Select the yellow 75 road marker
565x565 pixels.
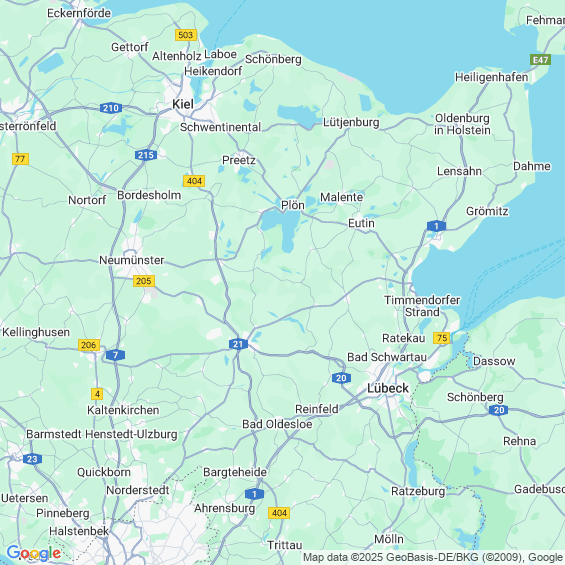442,338
